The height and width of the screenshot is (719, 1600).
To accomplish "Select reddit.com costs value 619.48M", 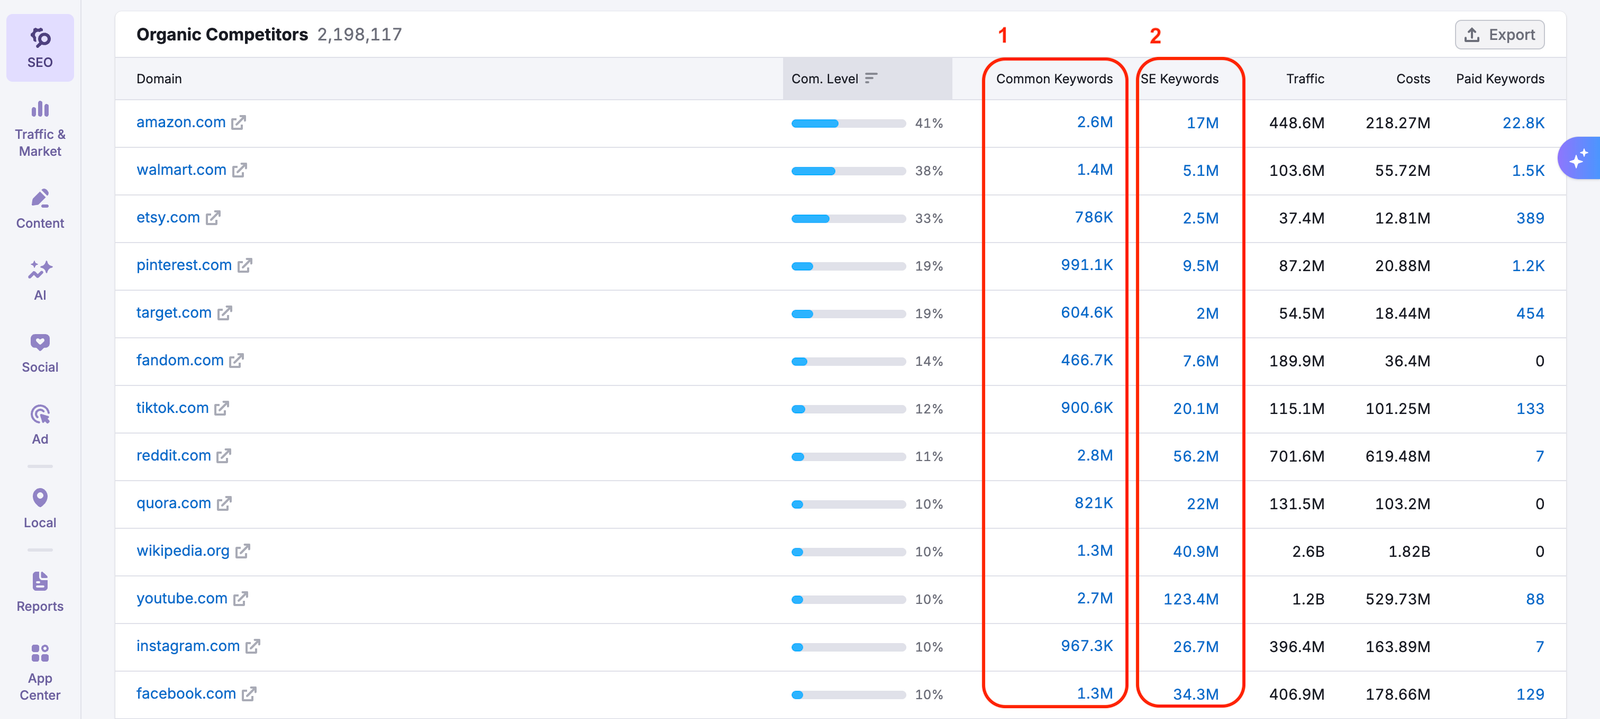I will coord(1398,456).
